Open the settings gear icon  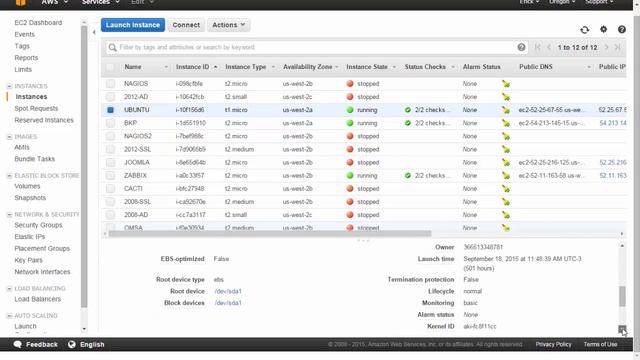click(603, 29)
